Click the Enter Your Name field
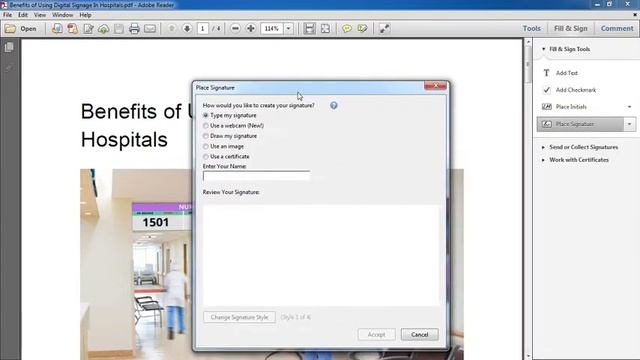This screenshot has height=360, width=640. [256, 176]
